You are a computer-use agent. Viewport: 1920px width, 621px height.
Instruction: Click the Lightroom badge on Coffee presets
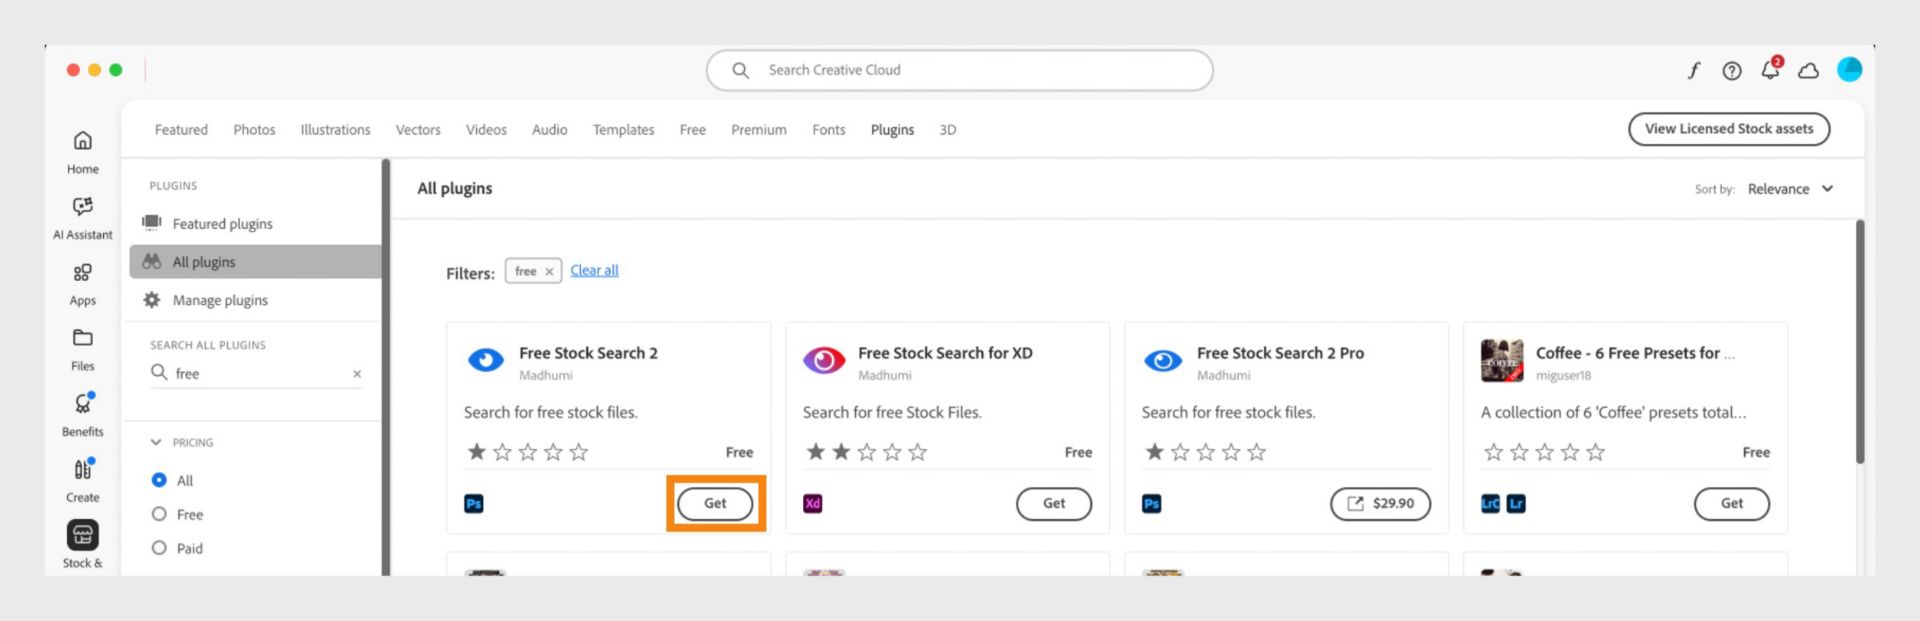pyautogui.click(x=1516, y=504)
